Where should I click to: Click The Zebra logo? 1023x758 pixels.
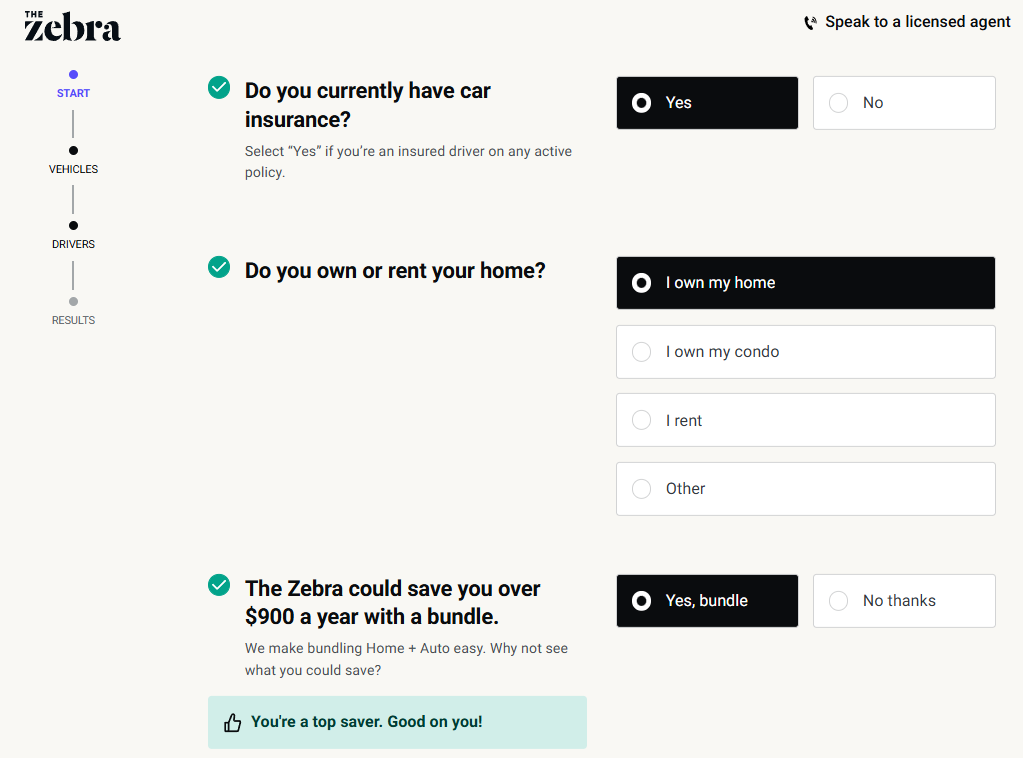coord(72,26)
